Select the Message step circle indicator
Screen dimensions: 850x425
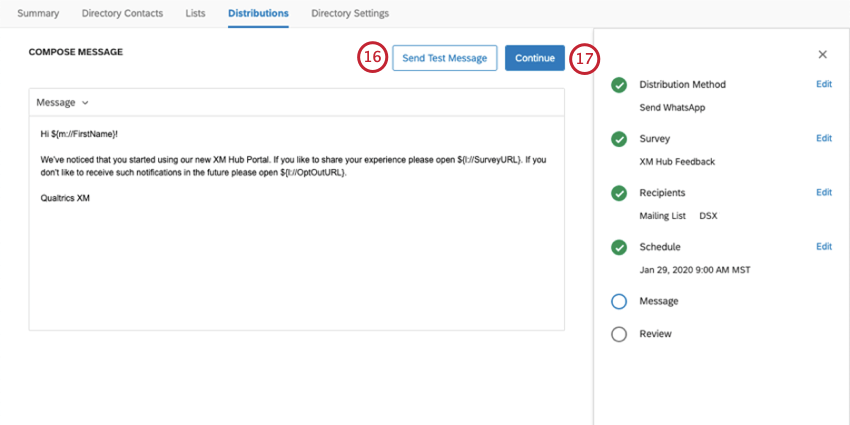coord(619,302)
